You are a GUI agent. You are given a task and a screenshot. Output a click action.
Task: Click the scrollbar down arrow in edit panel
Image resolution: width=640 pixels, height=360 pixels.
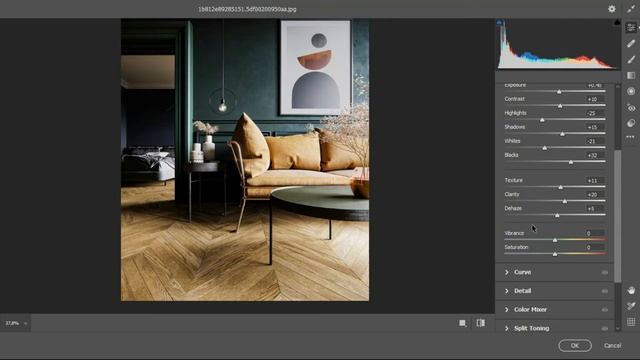pos(618,329)
